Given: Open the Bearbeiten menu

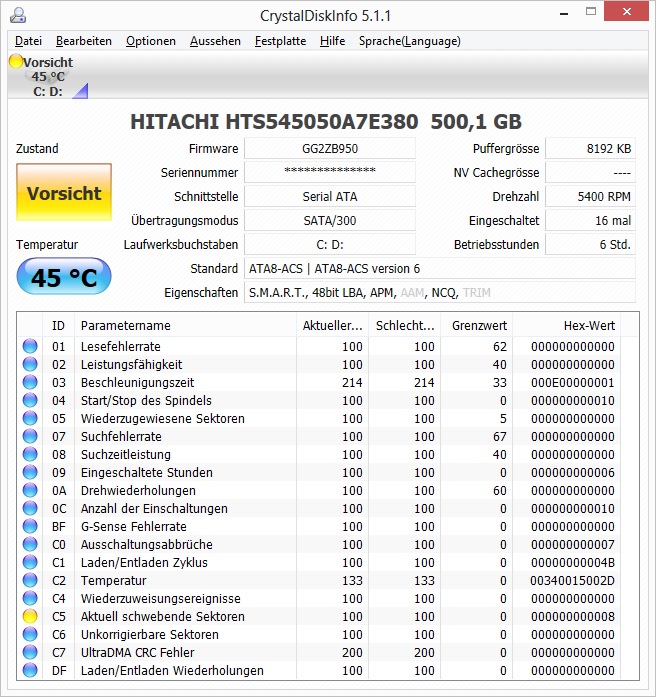Looking at the screenshot, I should [84, 41].
